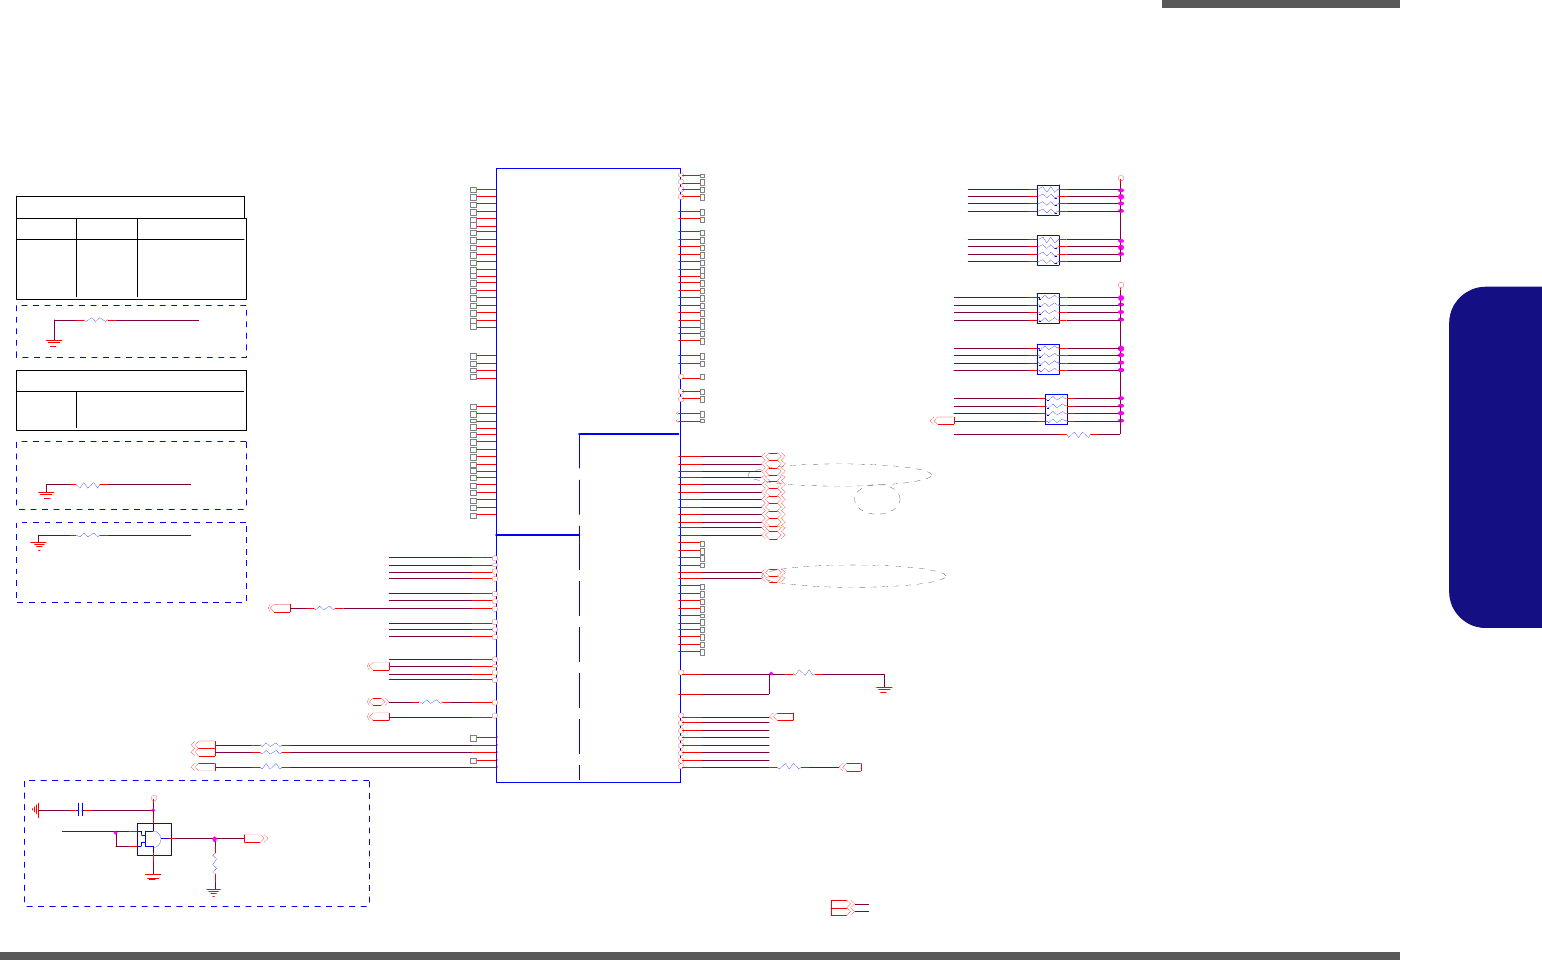
Task: Select the lowest resistor network block
Action: coord(1056,409)
